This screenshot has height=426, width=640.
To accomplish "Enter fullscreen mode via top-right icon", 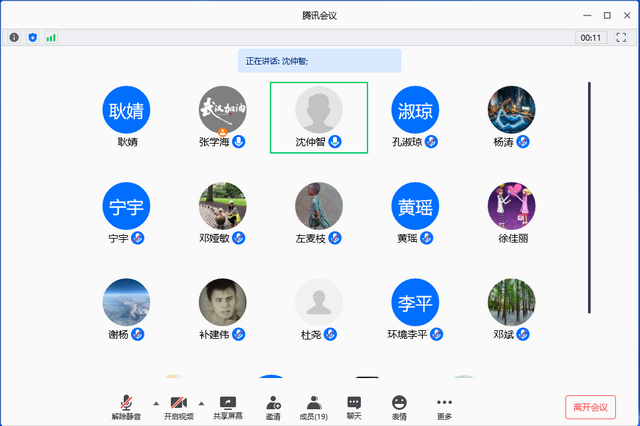I will [621, 37].
